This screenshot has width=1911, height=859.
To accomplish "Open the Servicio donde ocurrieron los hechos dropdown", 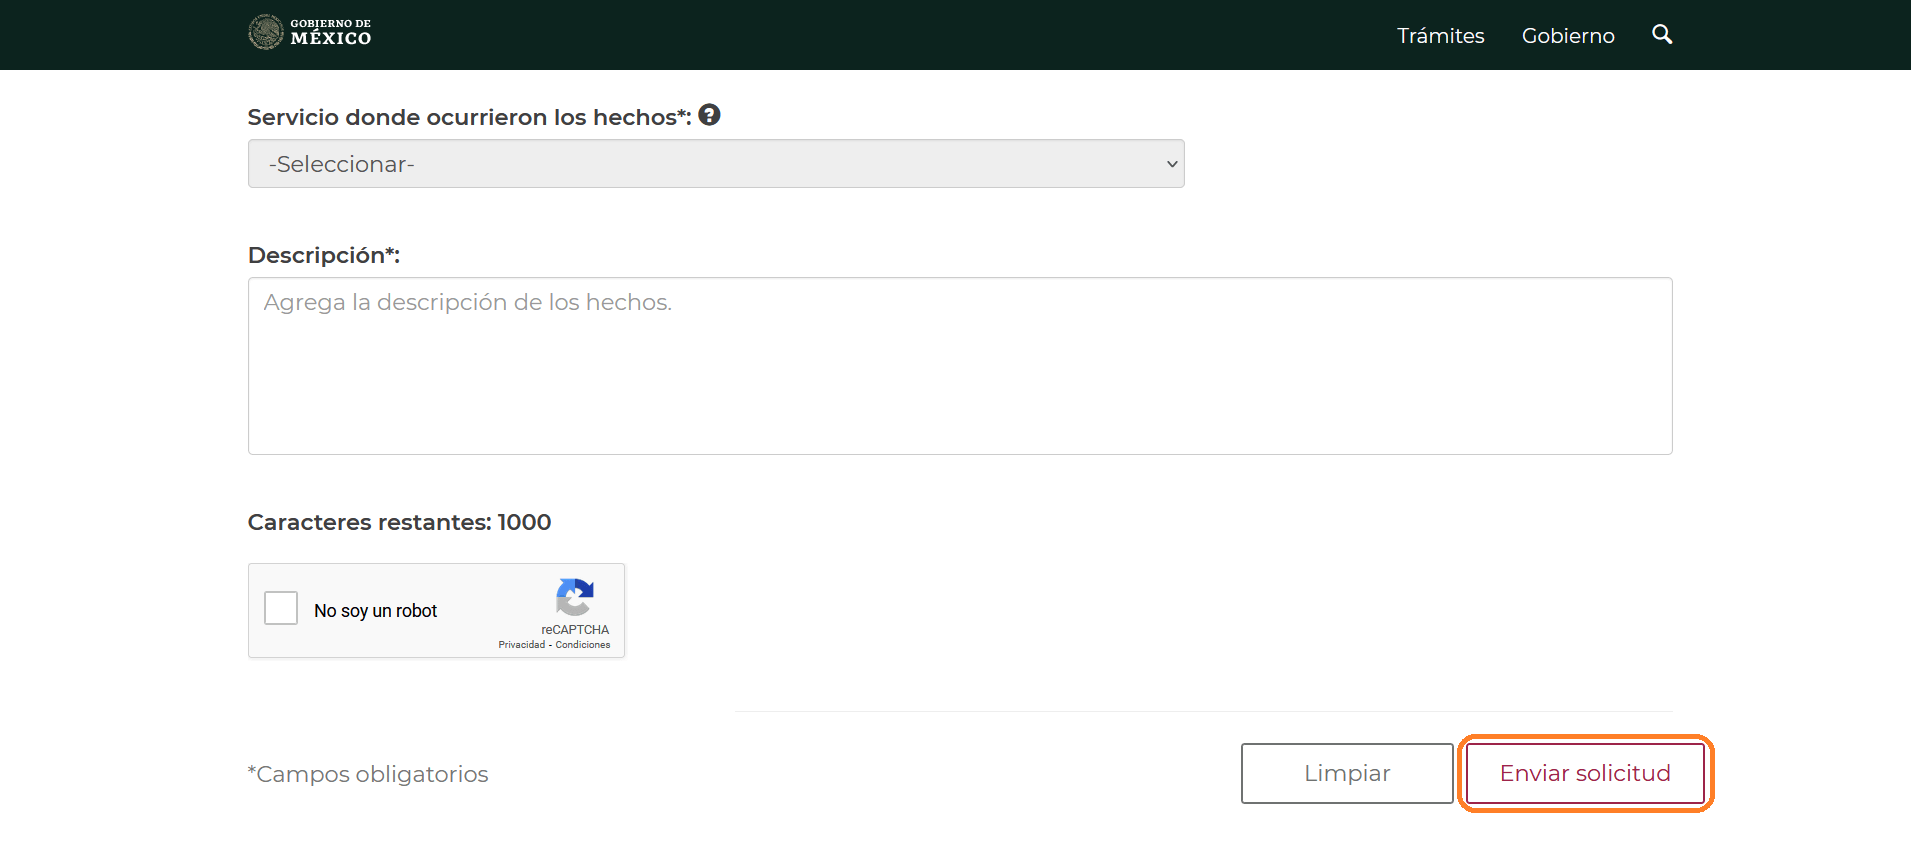I will [716, 164].
